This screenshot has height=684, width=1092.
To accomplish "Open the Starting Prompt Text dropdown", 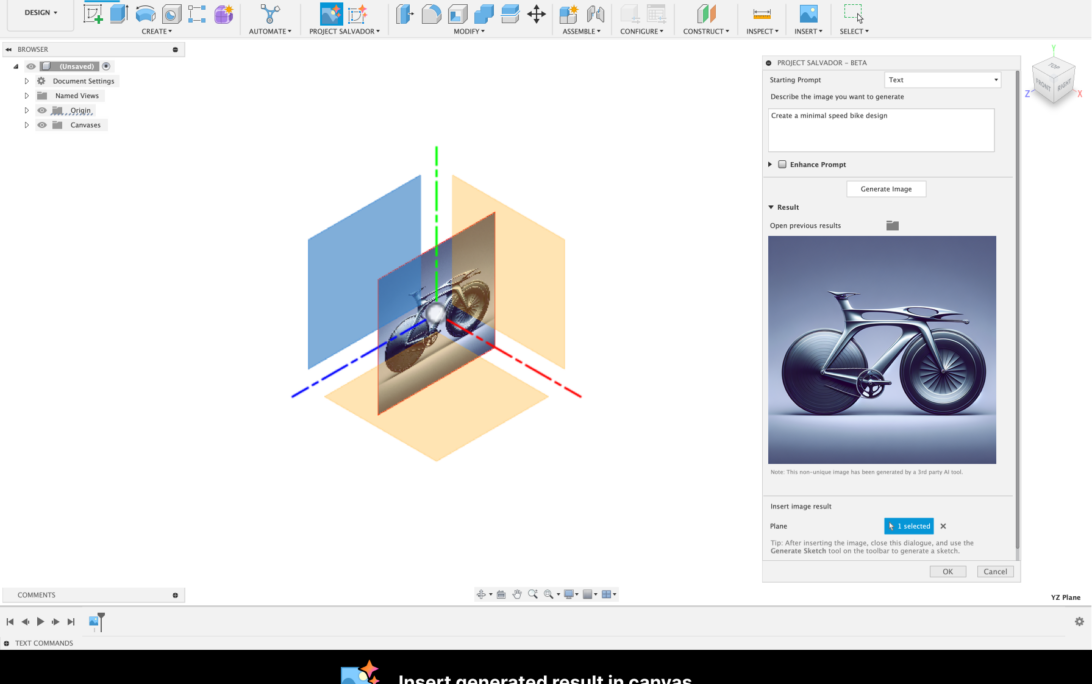I will (x=943, y=80).
